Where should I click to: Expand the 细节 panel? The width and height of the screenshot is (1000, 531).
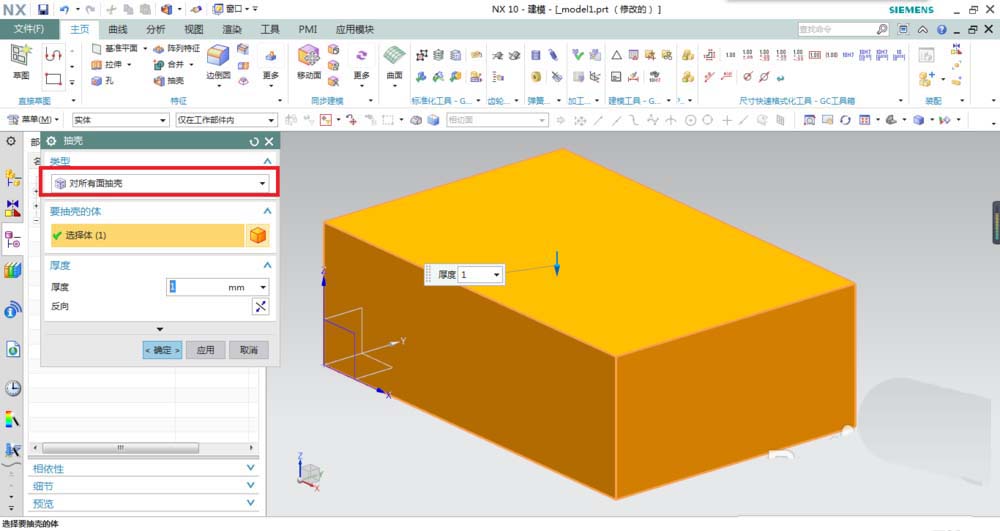click(251, 486)
